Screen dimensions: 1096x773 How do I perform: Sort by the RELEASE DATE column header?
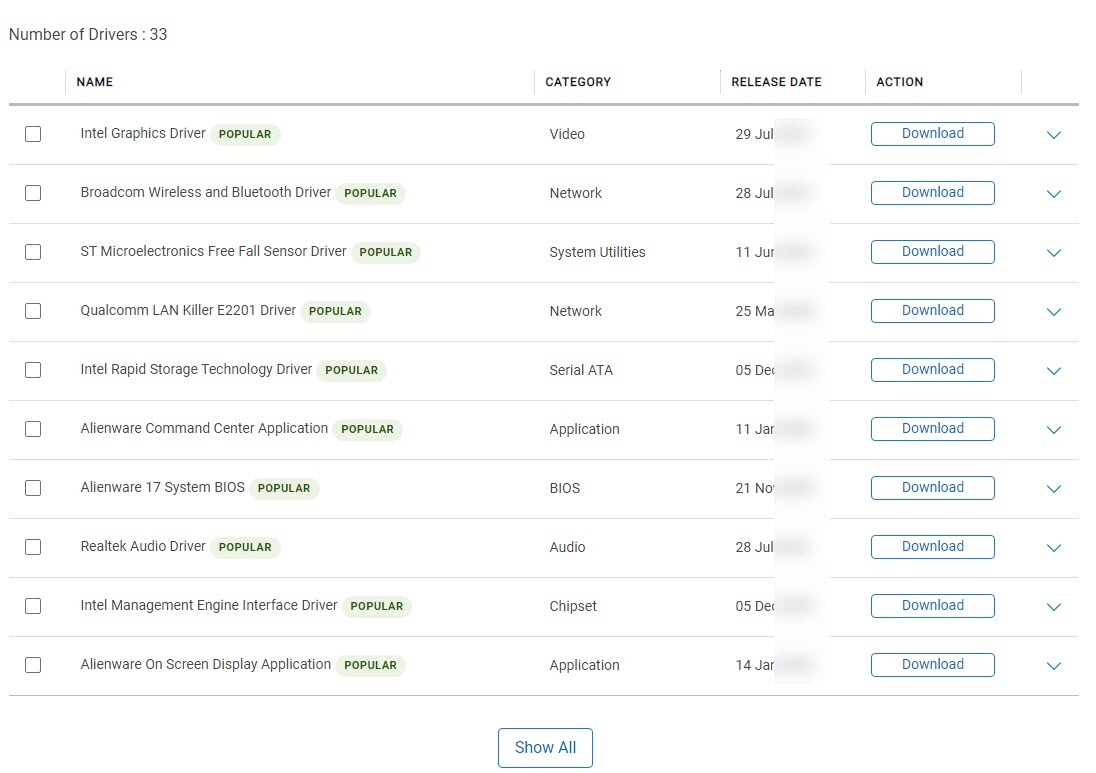tap(777, 82)
